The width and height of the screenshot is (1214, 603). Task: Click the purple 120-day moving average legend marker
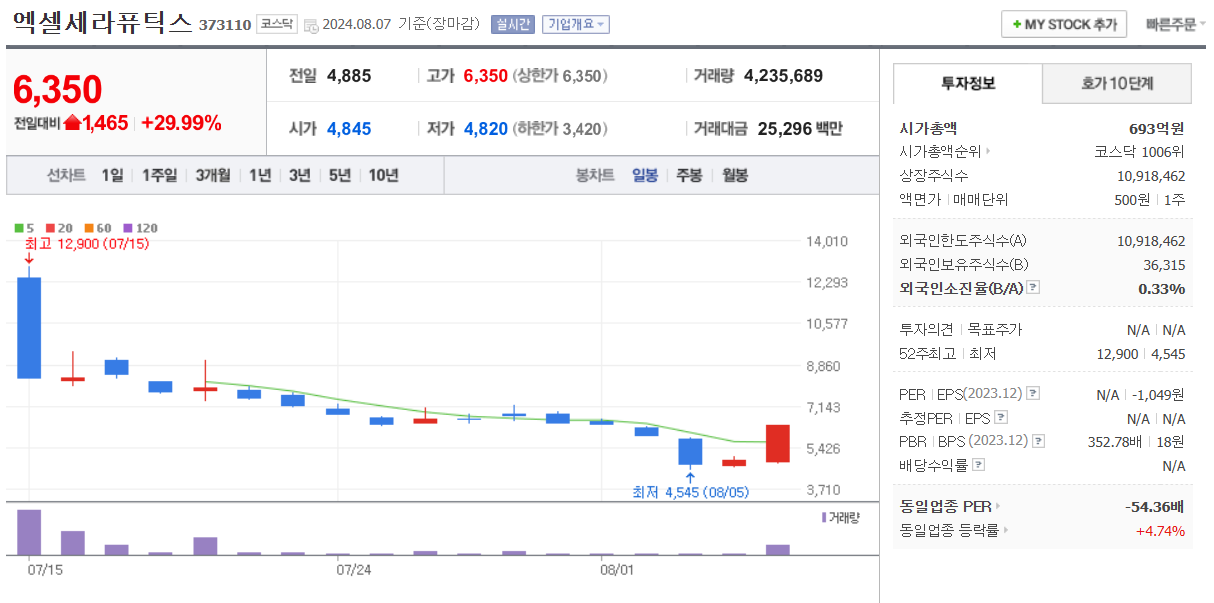pyautogui.click(x=129, y=228)
